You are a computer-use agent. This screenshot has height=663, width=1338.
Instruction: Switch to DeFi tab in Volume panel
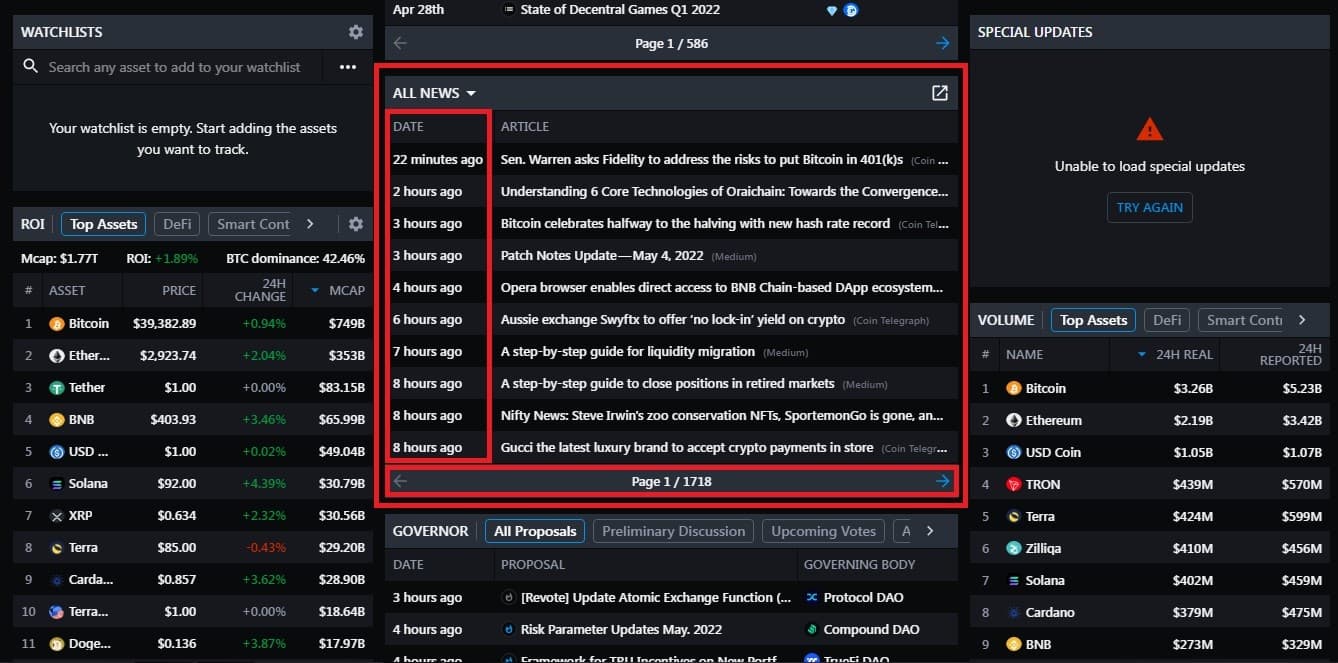(x=1167, y=320)
